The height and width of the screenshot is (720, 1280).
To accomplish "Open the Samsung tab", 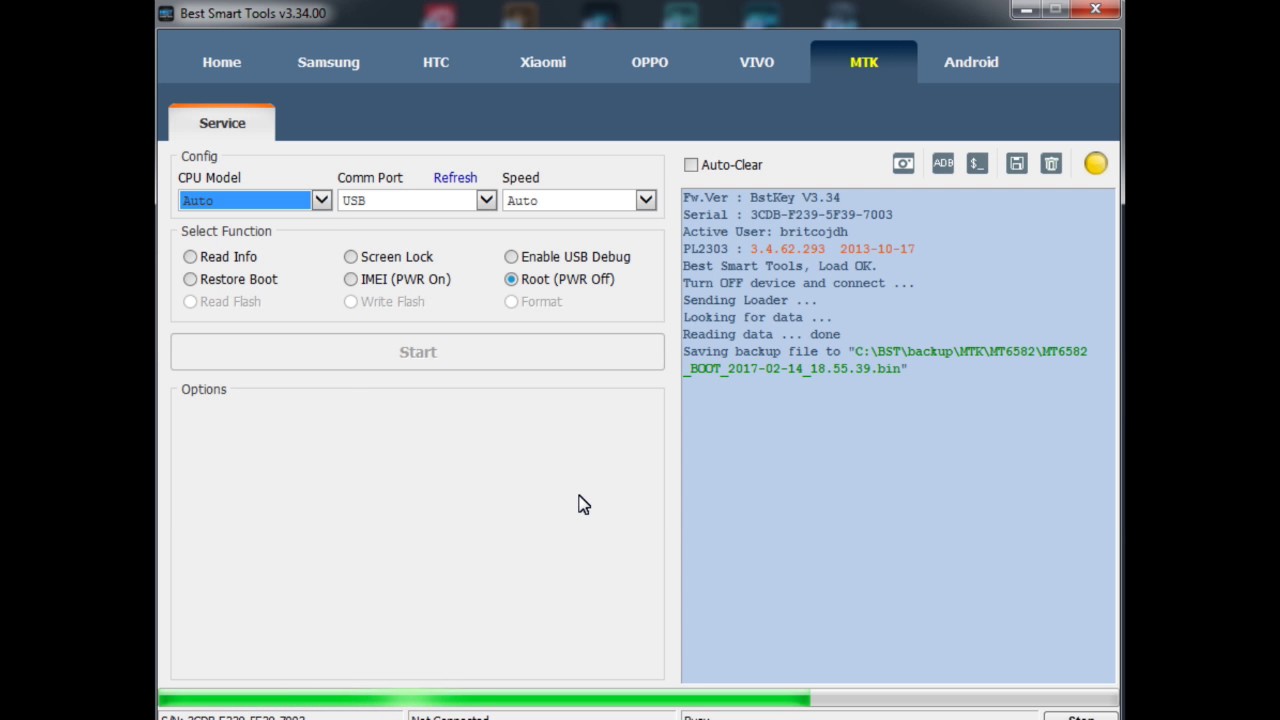I will 328,62.
